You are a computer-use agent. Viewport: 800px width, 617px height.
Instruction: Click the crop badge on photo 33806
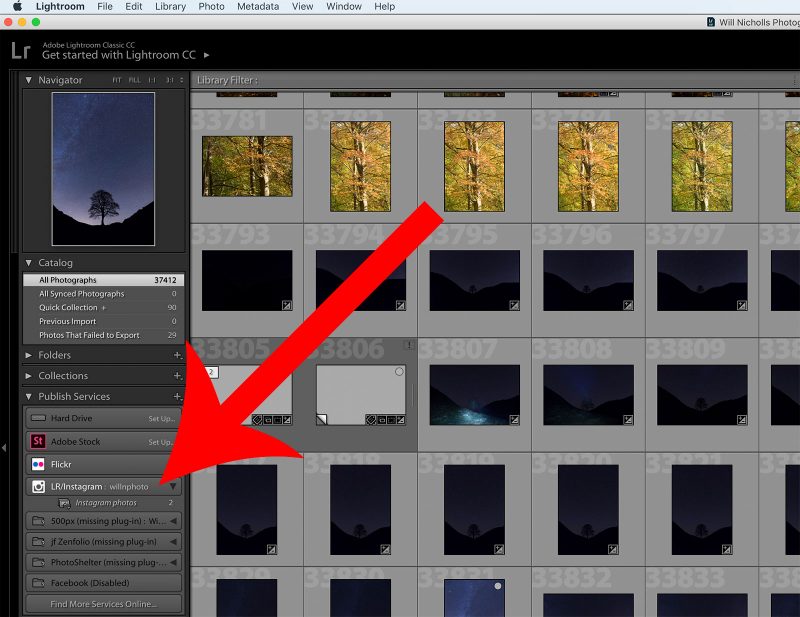(391, 419)
